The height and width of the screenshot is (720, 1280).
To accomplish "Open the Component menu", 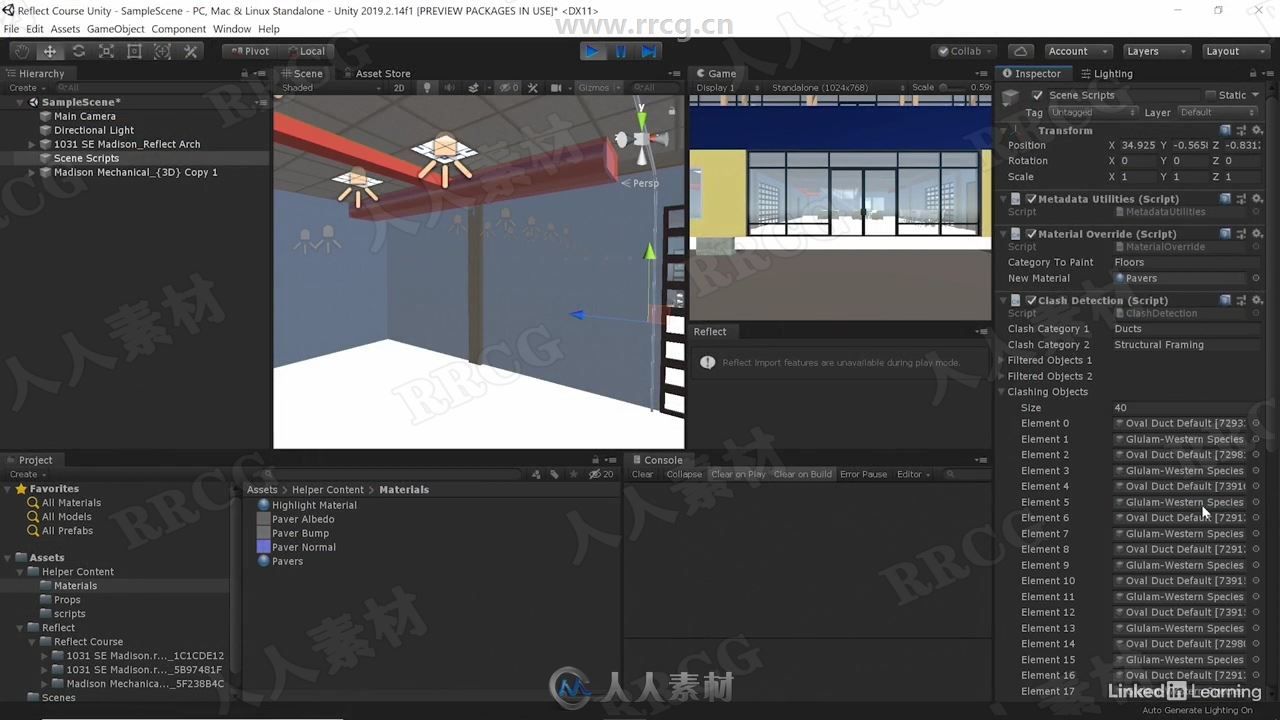I will pos(178,29).
